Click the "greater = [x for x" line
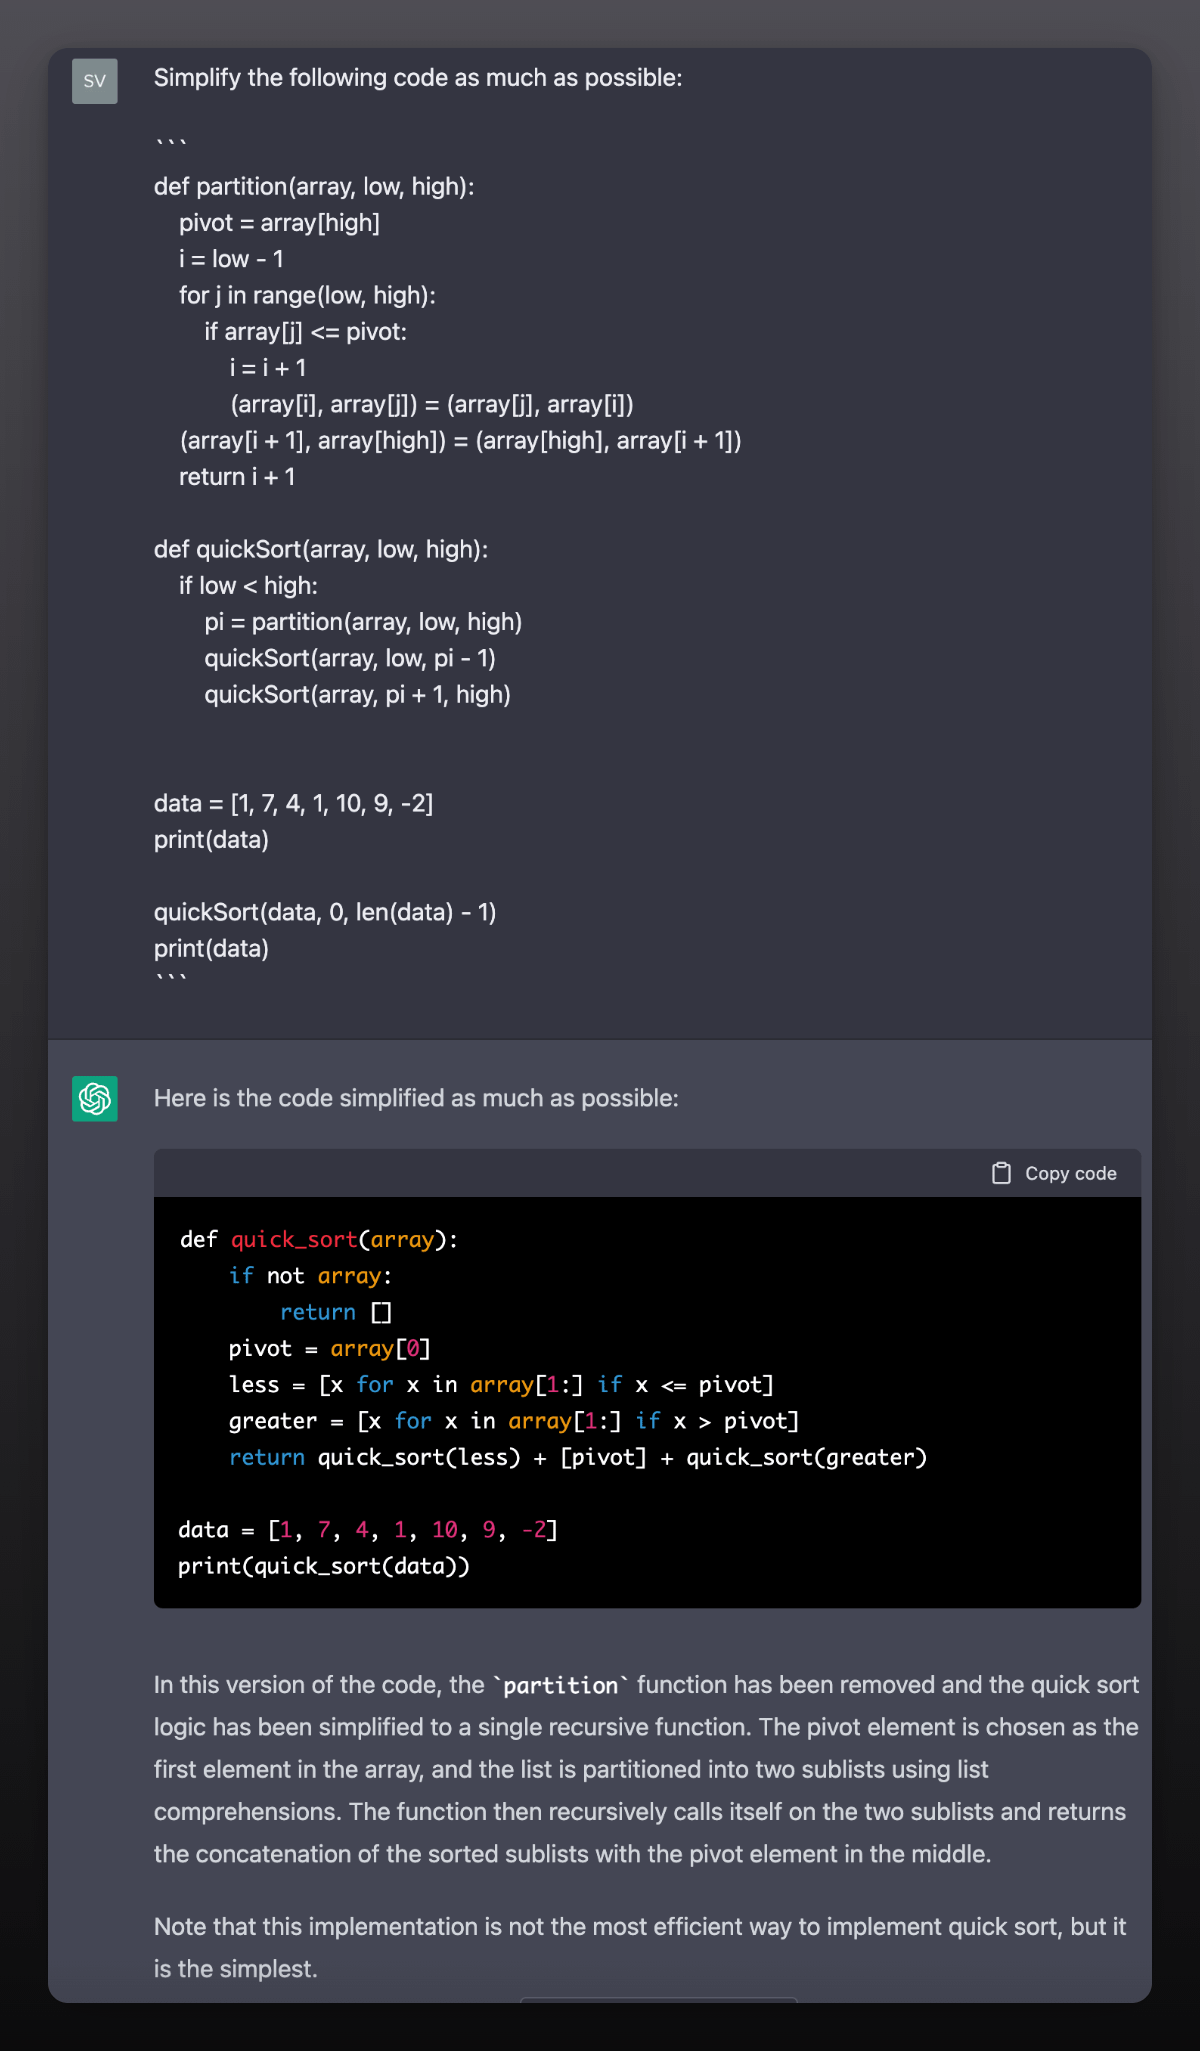The width and height of the screenshot is (1200, 2051). (x=514, y=1421)
